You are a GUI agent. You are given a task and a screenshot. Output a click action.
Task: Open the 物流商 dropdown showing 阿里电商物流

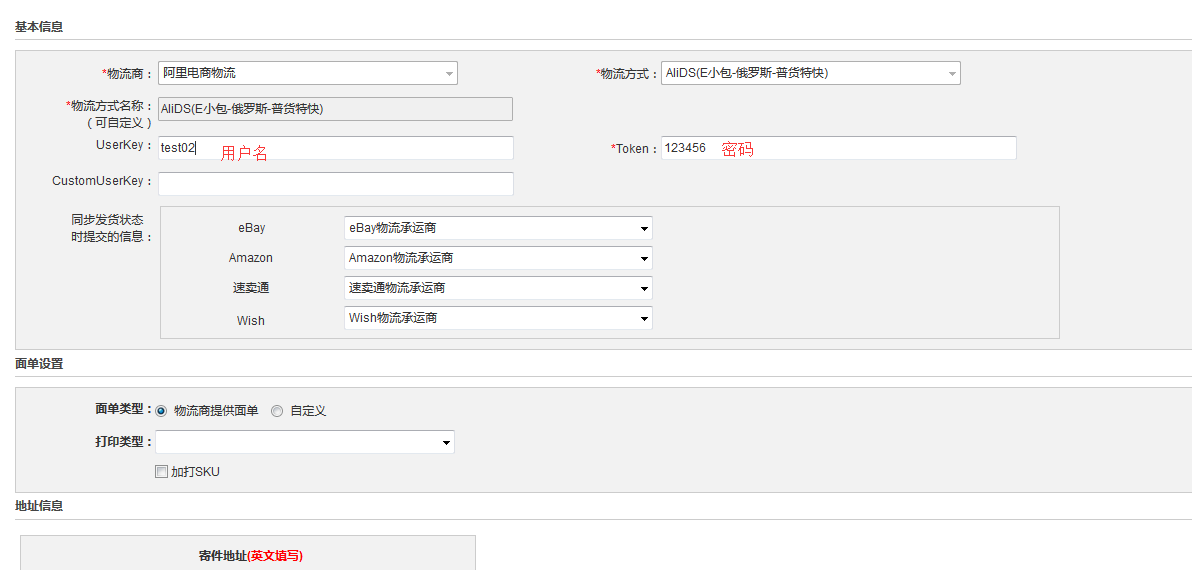[x=308, y=73]
